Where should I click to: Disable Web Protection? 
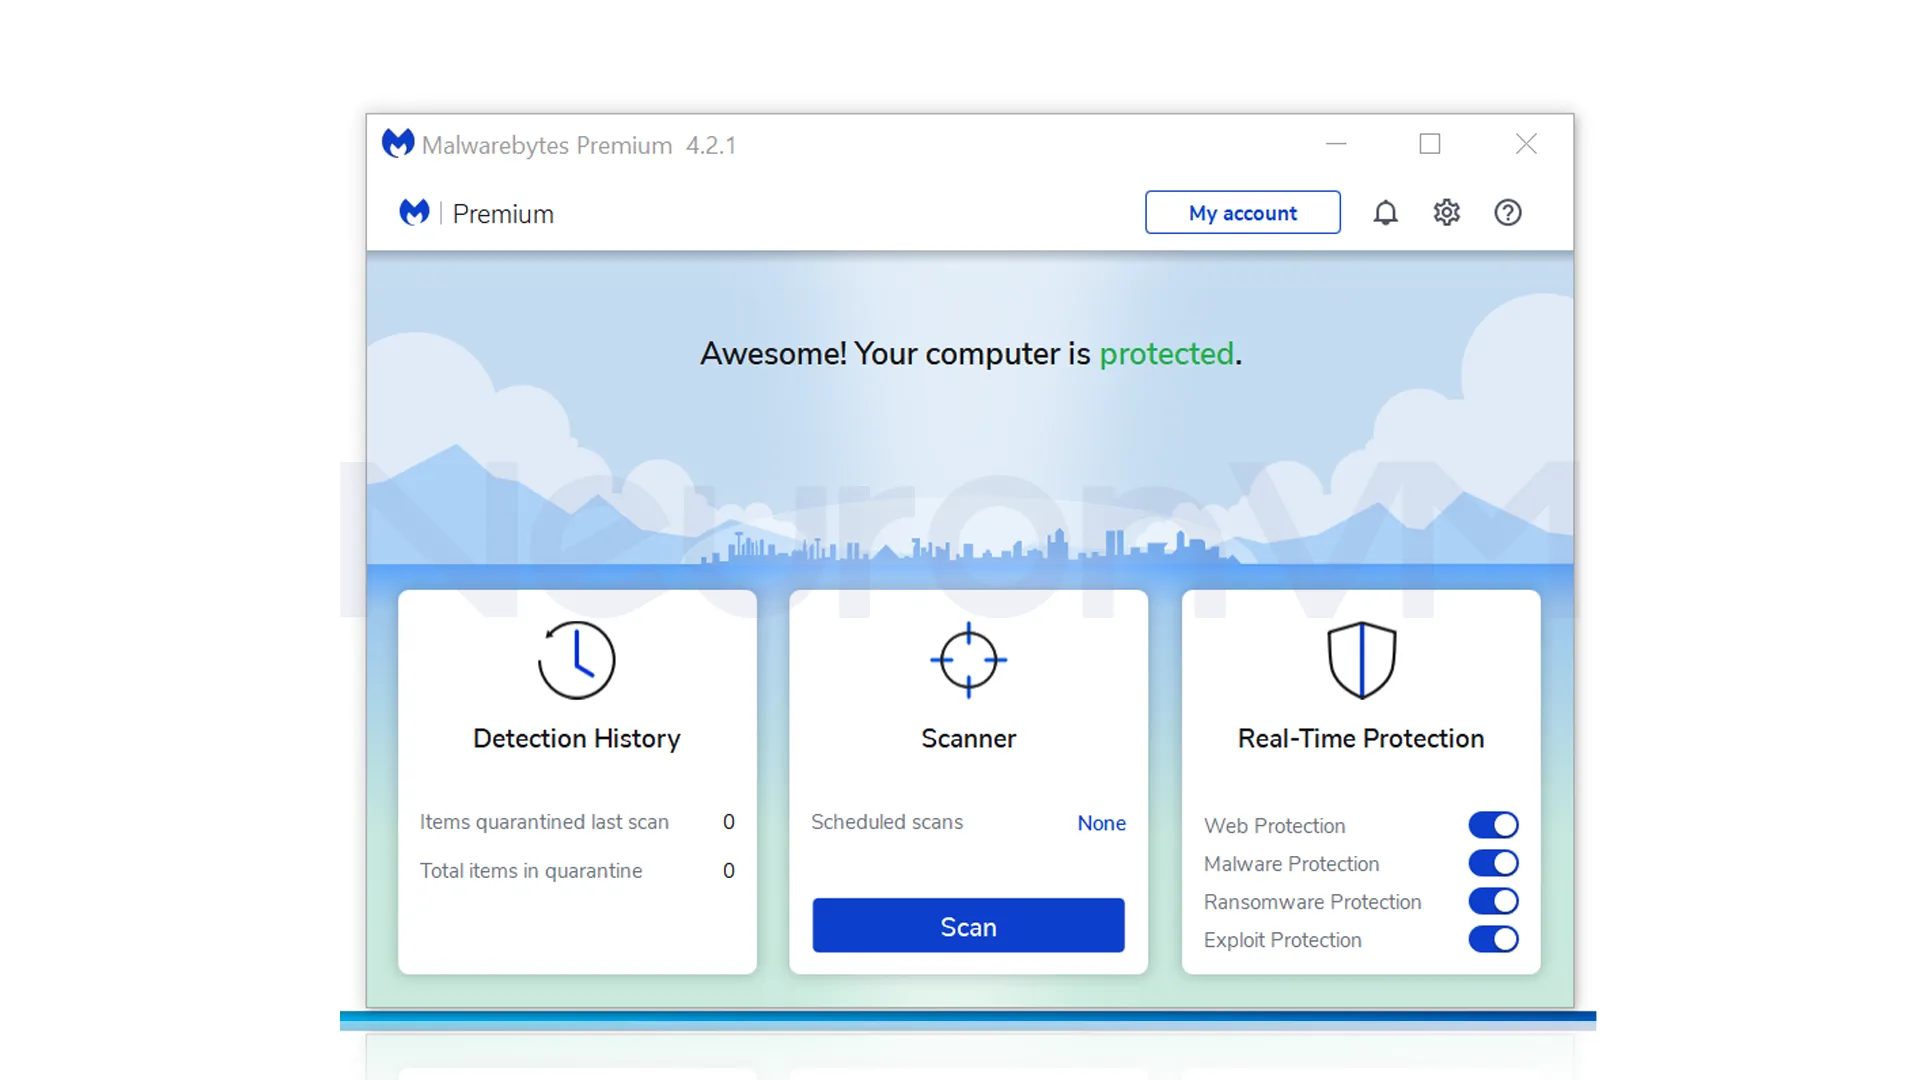pyautogui.click(x=1493, y=824)
